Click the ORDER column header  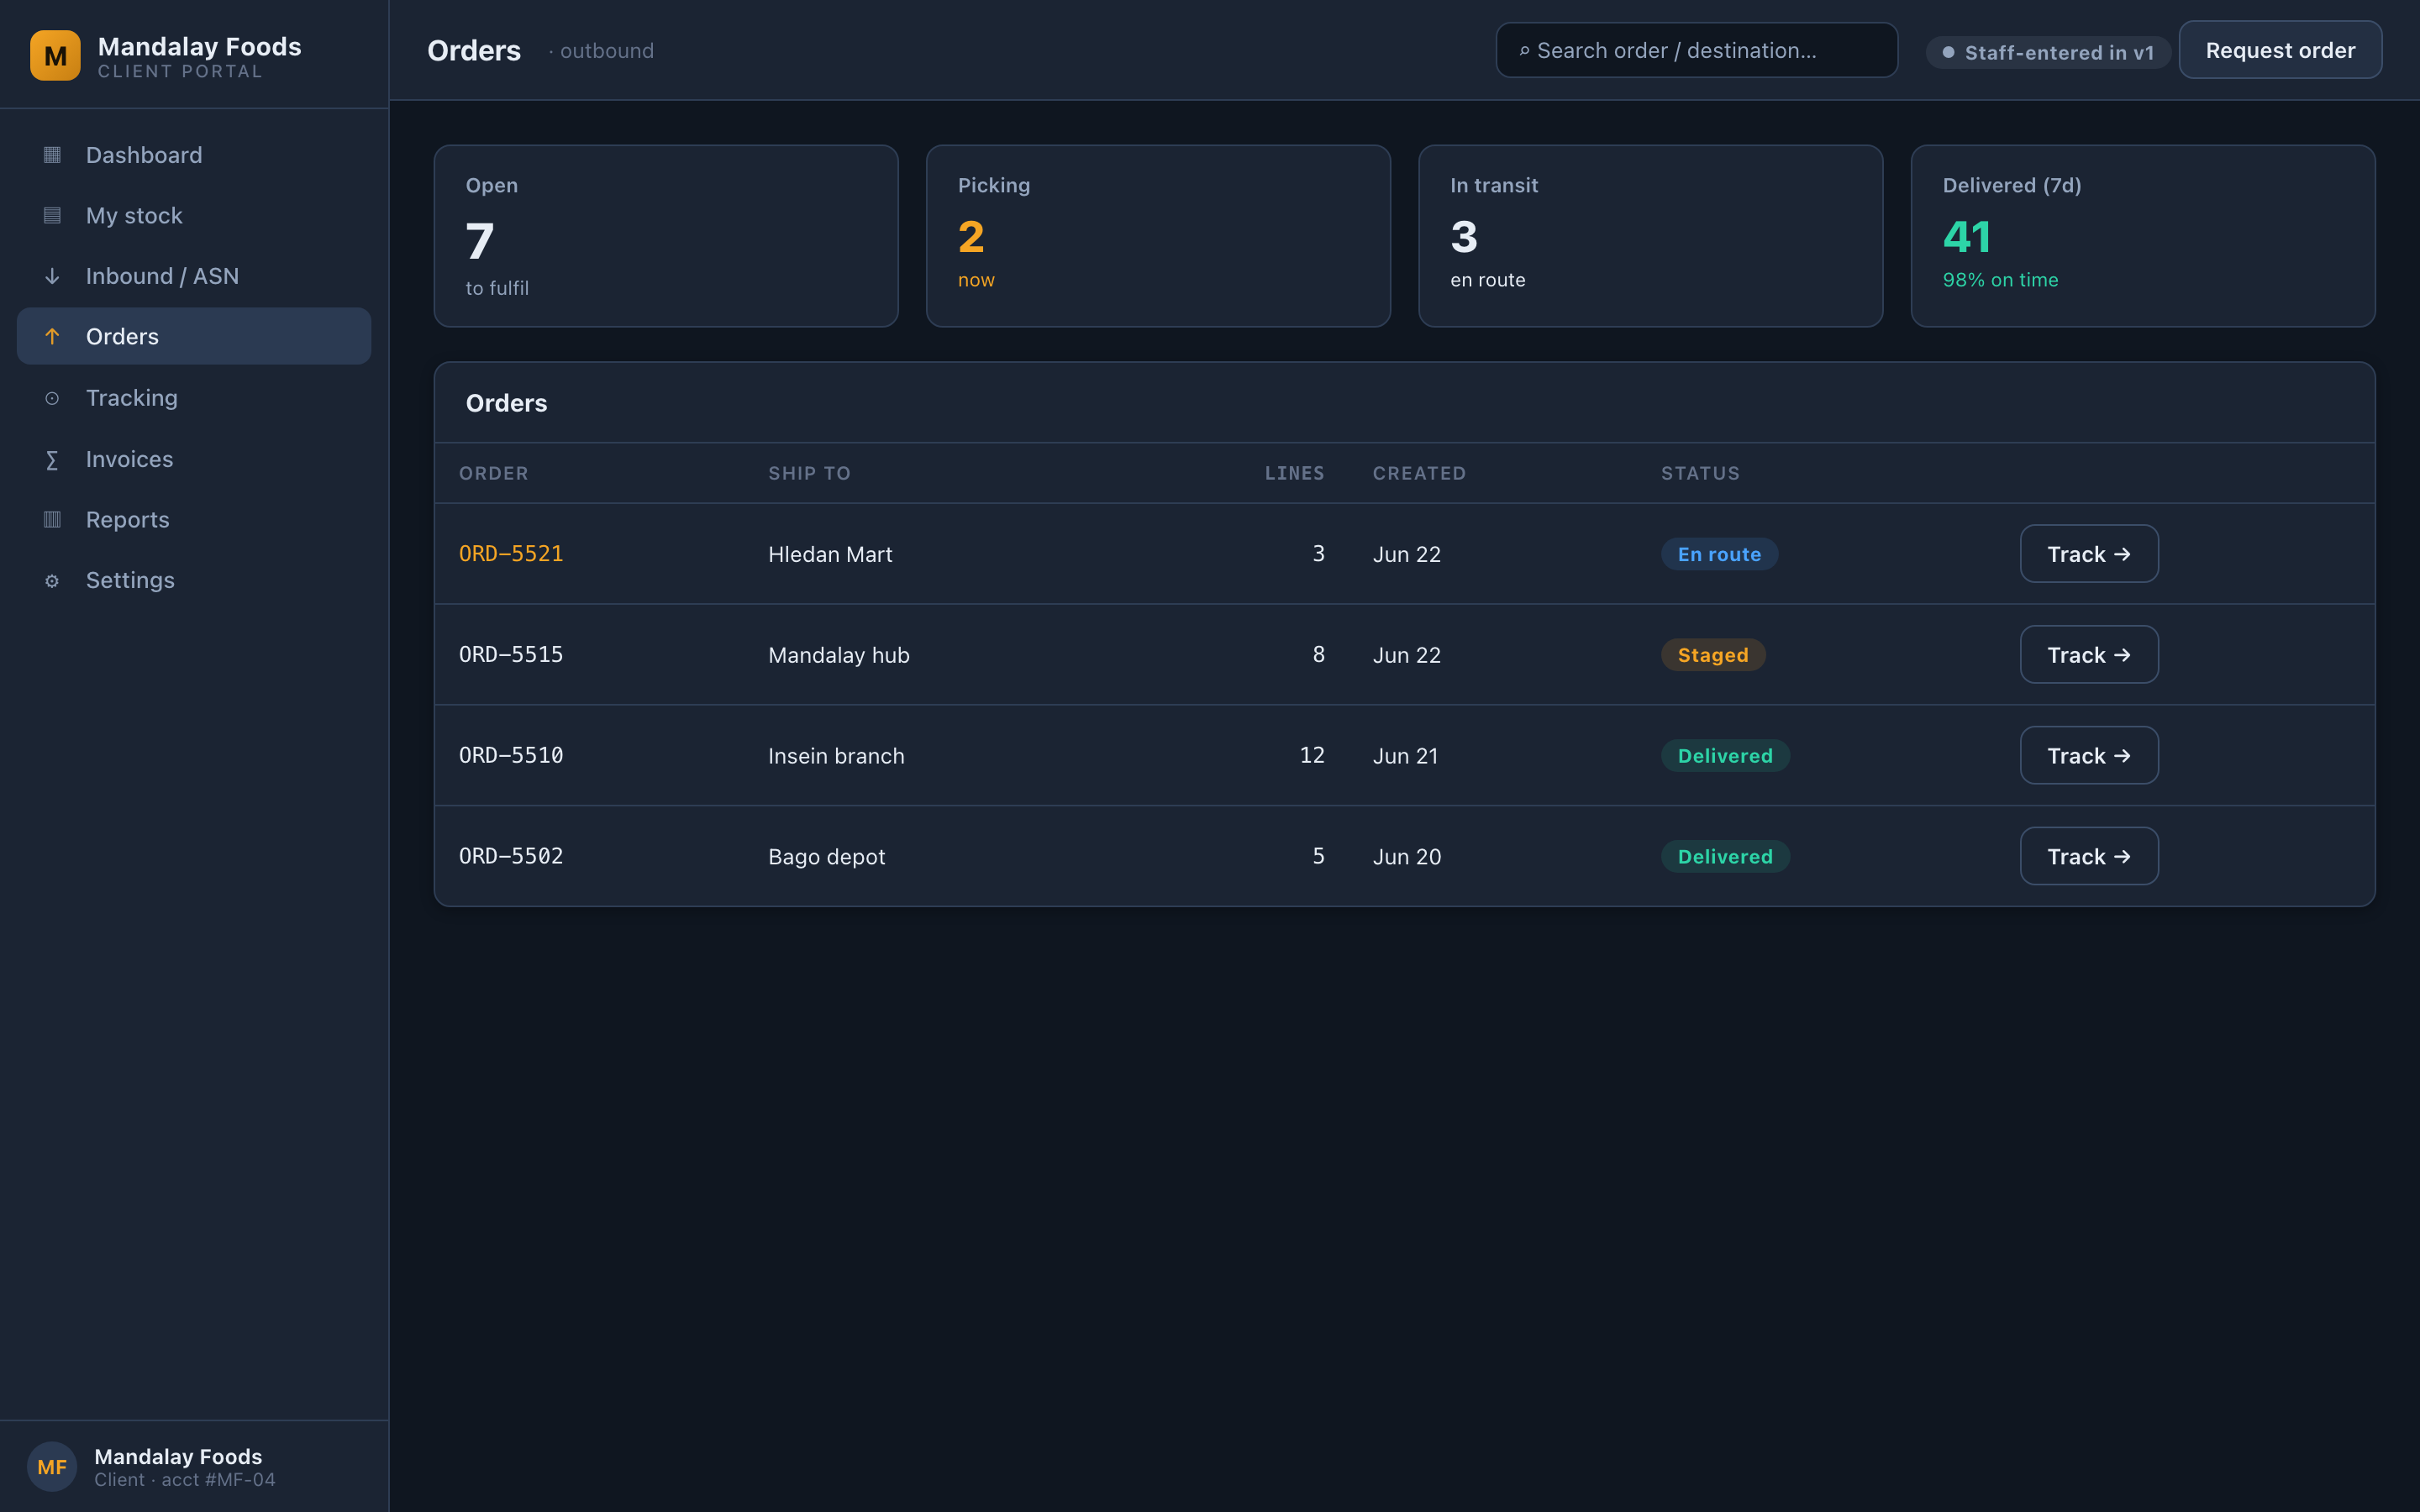pos(494,474)
